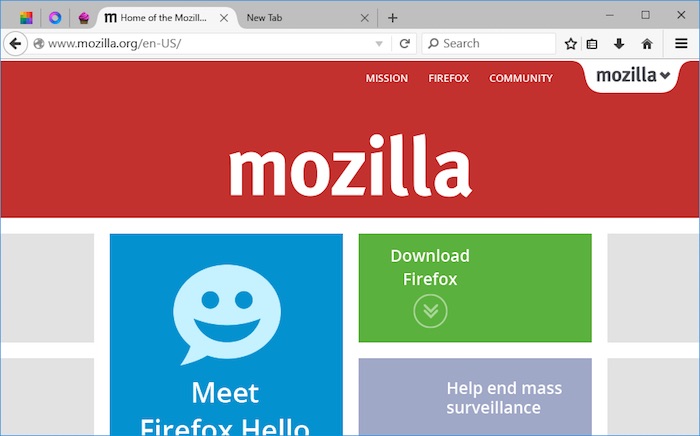Switch to the colorful squares pinned tab
The width and height of the screenshot is (700, 436).
click(x=26, y=18)
